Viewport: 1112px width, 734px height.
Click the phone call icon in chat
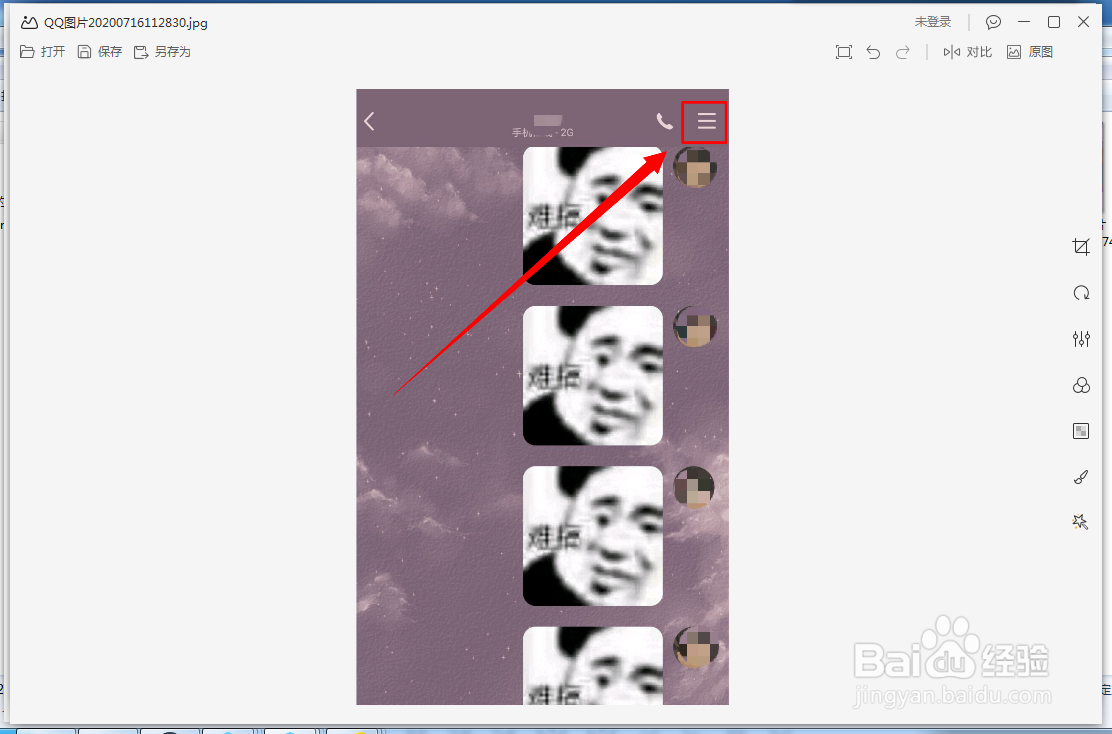tap(664, 121)
